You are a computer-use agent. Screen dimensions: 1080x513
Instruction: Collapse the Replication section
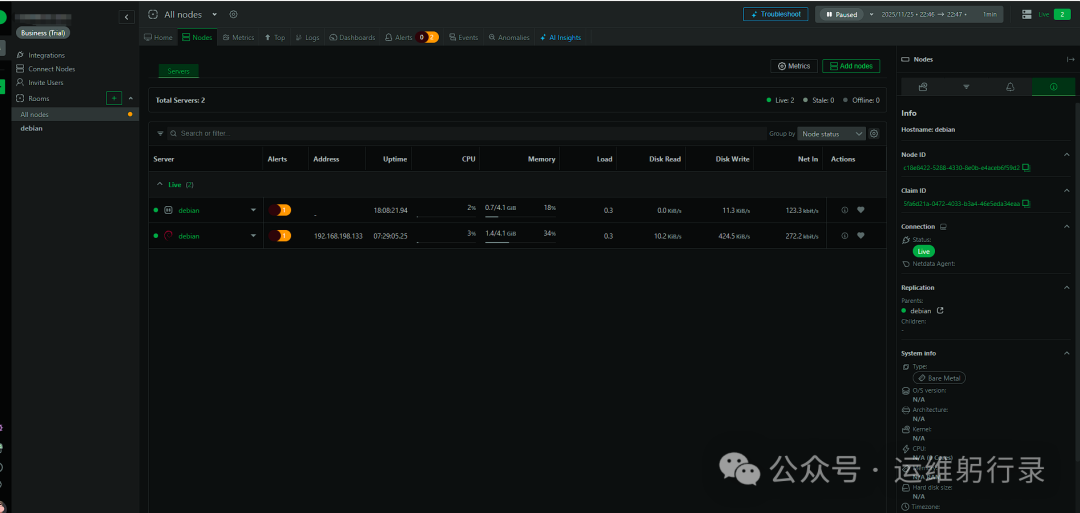click(x=1066, y=288)
